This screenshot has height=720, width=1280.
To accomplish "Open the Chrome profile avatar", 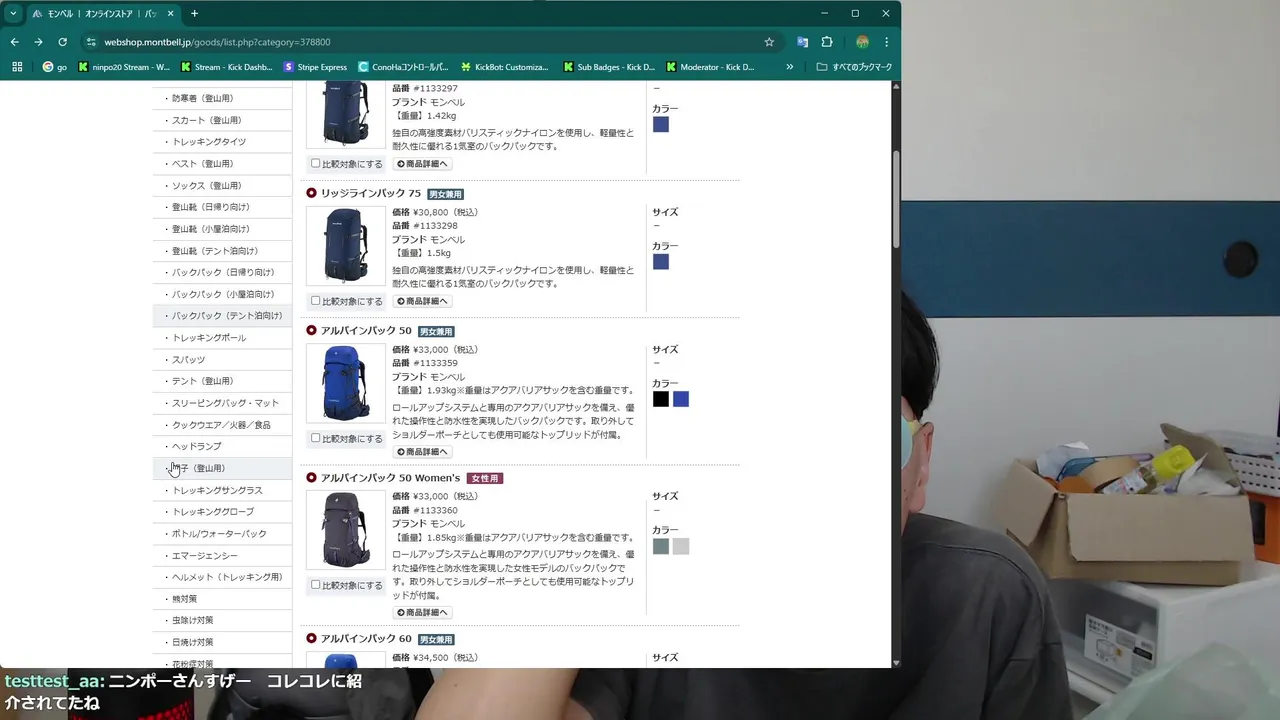I will 862,42.
